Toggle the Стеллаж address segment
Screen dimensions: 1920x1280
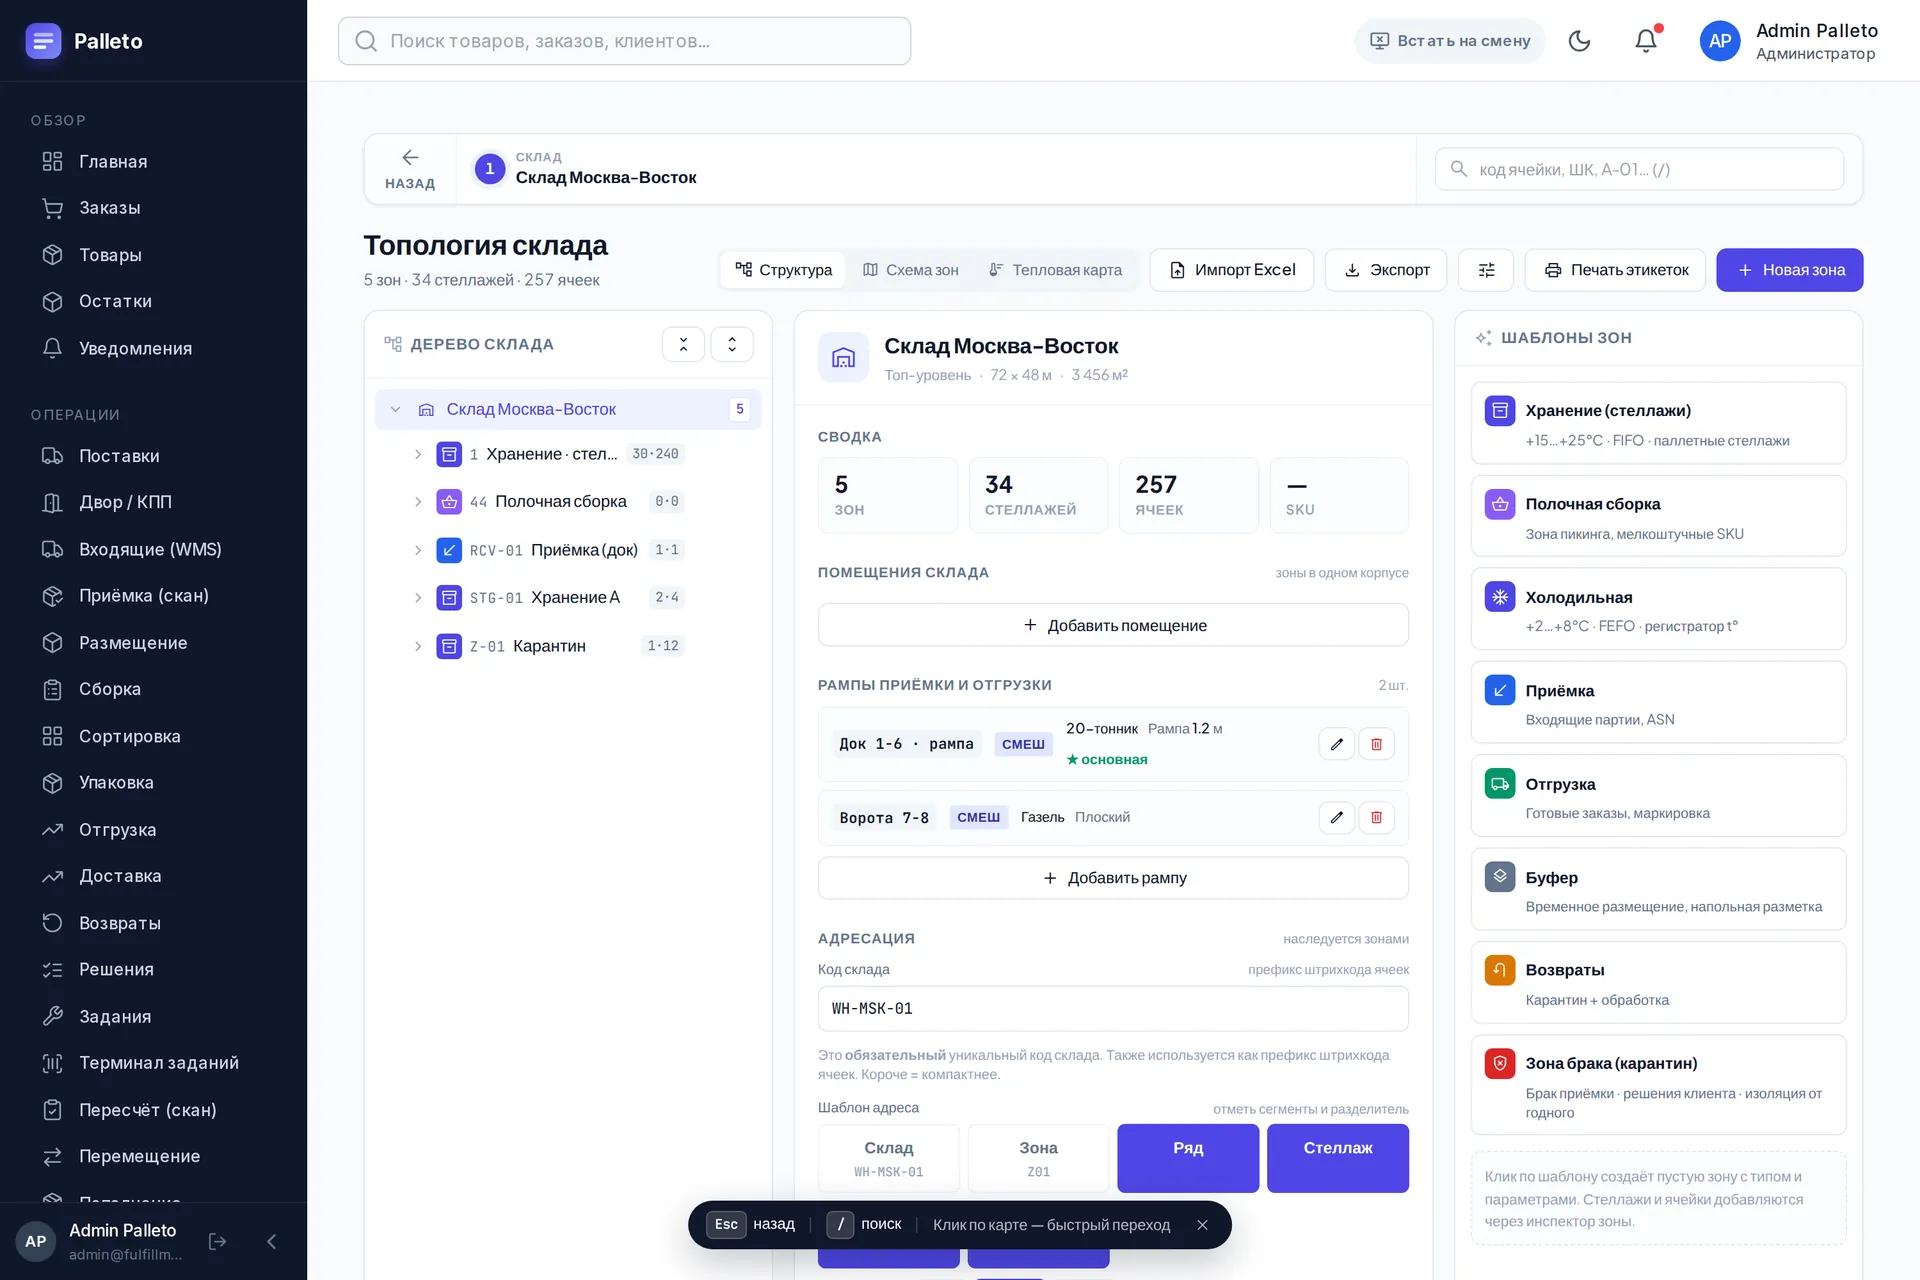pos(1338,1158)
